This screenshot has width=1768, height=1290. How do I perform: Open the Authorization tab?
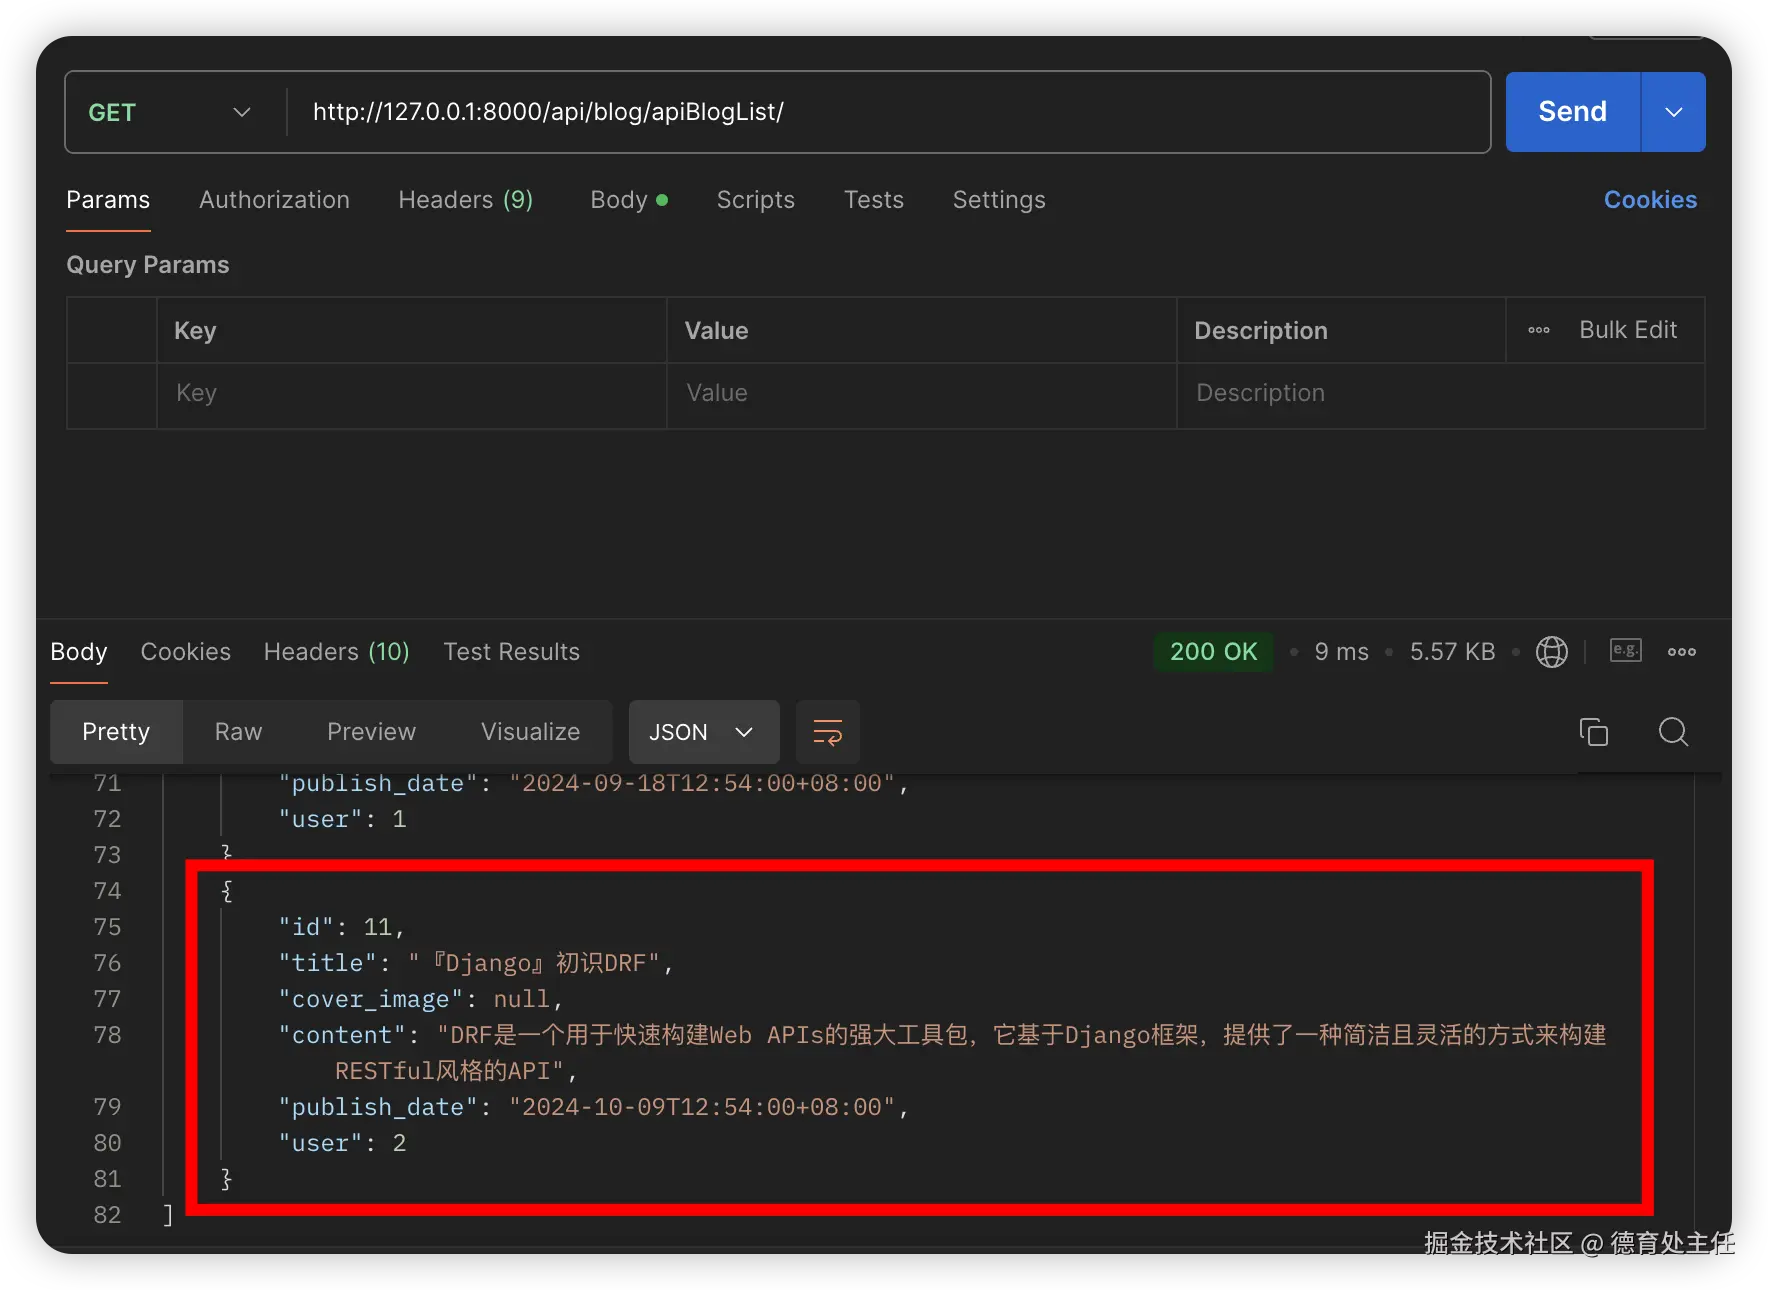pos(274,200)
